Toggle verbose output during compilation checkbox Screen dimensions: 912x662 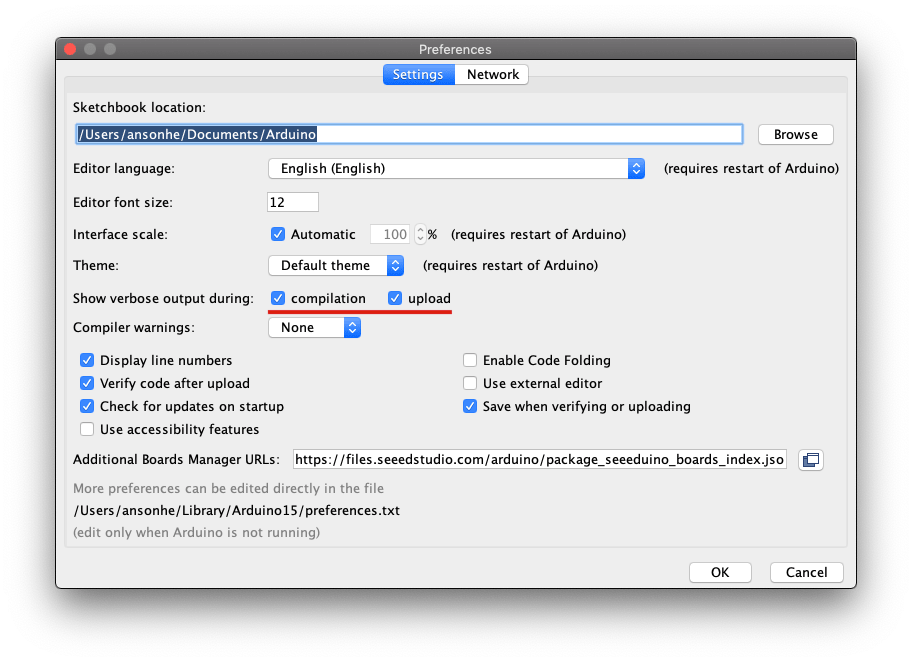coord(278,299)
